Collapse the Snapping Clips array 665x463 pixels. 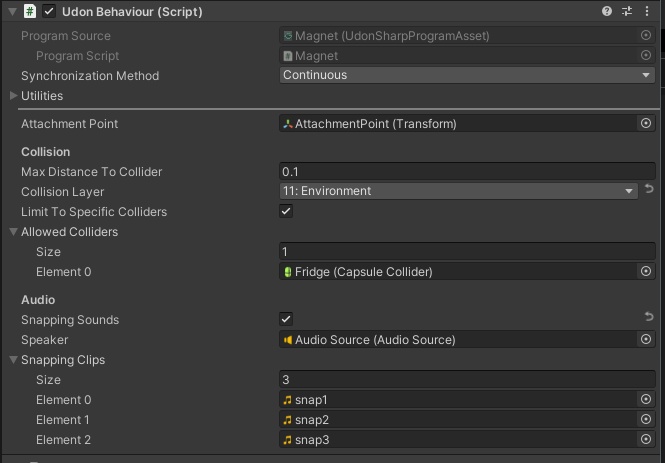pyautogui.click(x=14, y=360)
